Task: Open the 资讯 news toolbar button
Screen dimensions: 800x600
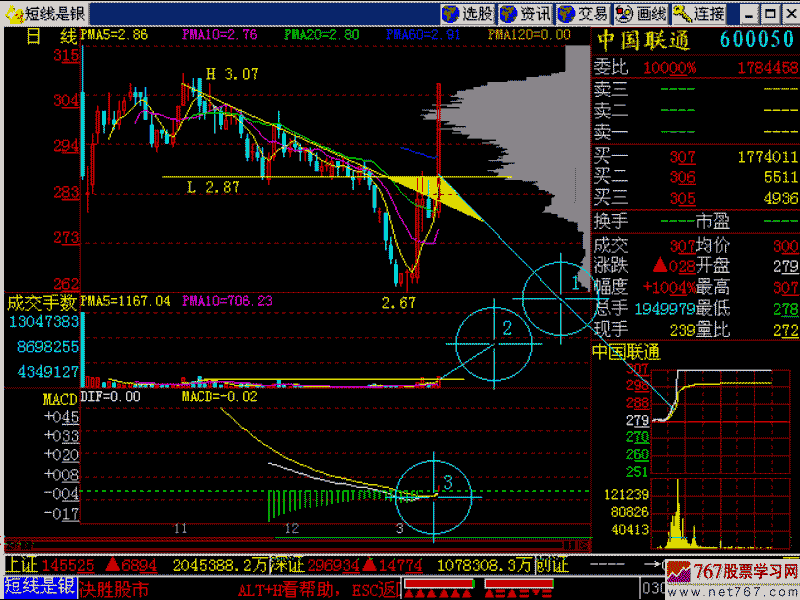Action: tap(526, 14)
